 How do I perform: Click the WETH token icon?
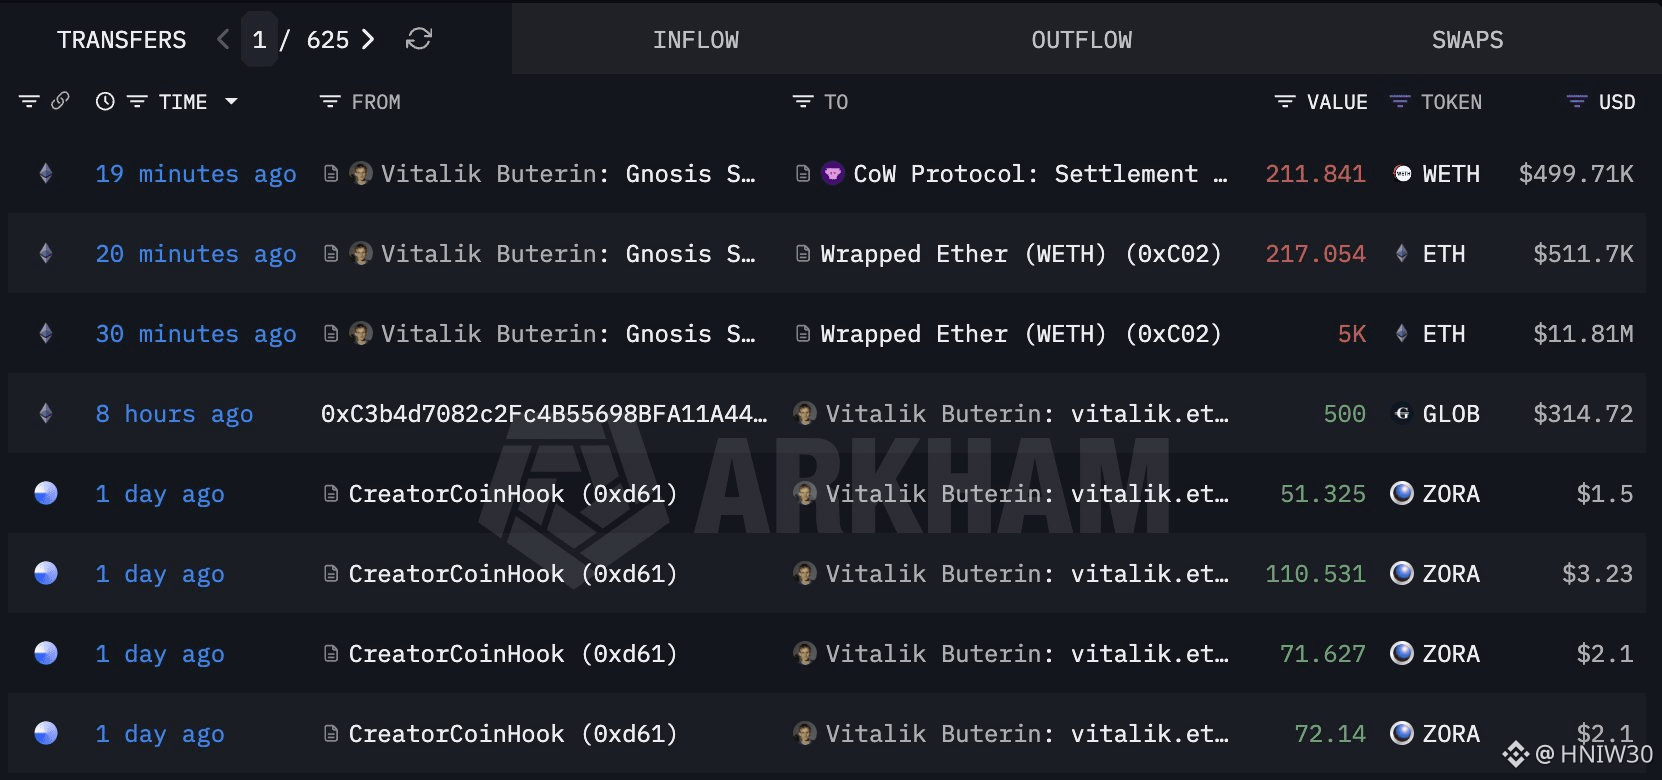tap(1403, 173)
